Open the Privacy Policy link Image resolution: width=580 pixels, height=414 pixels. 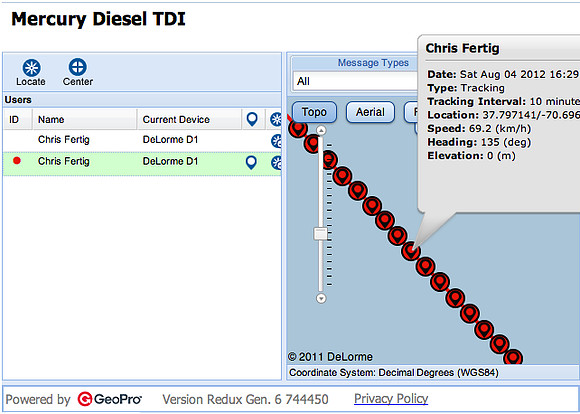click(x=391, y=398)
